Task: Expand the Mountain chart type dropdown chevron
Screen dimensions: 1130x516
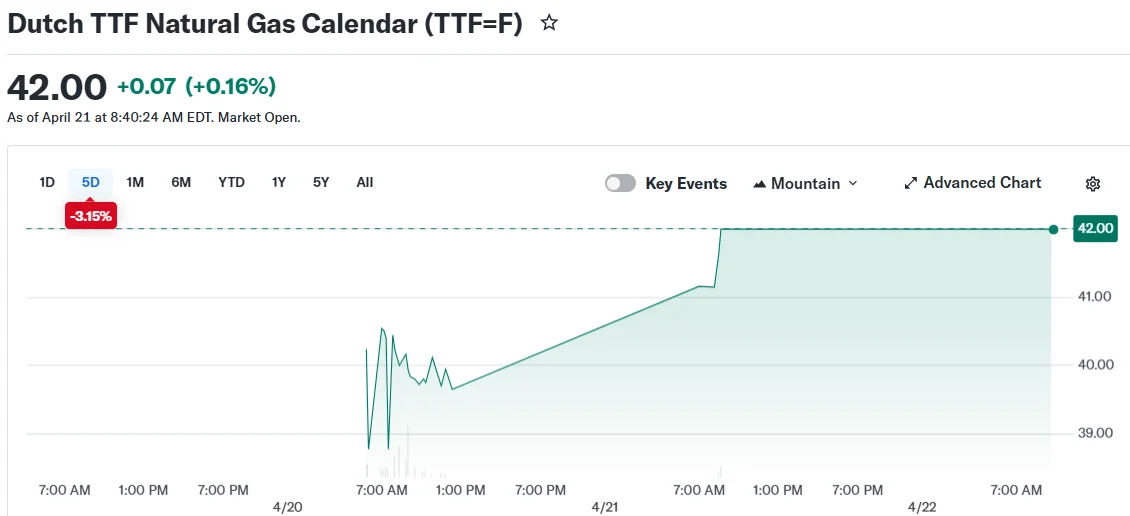Action: coord(853,183)
